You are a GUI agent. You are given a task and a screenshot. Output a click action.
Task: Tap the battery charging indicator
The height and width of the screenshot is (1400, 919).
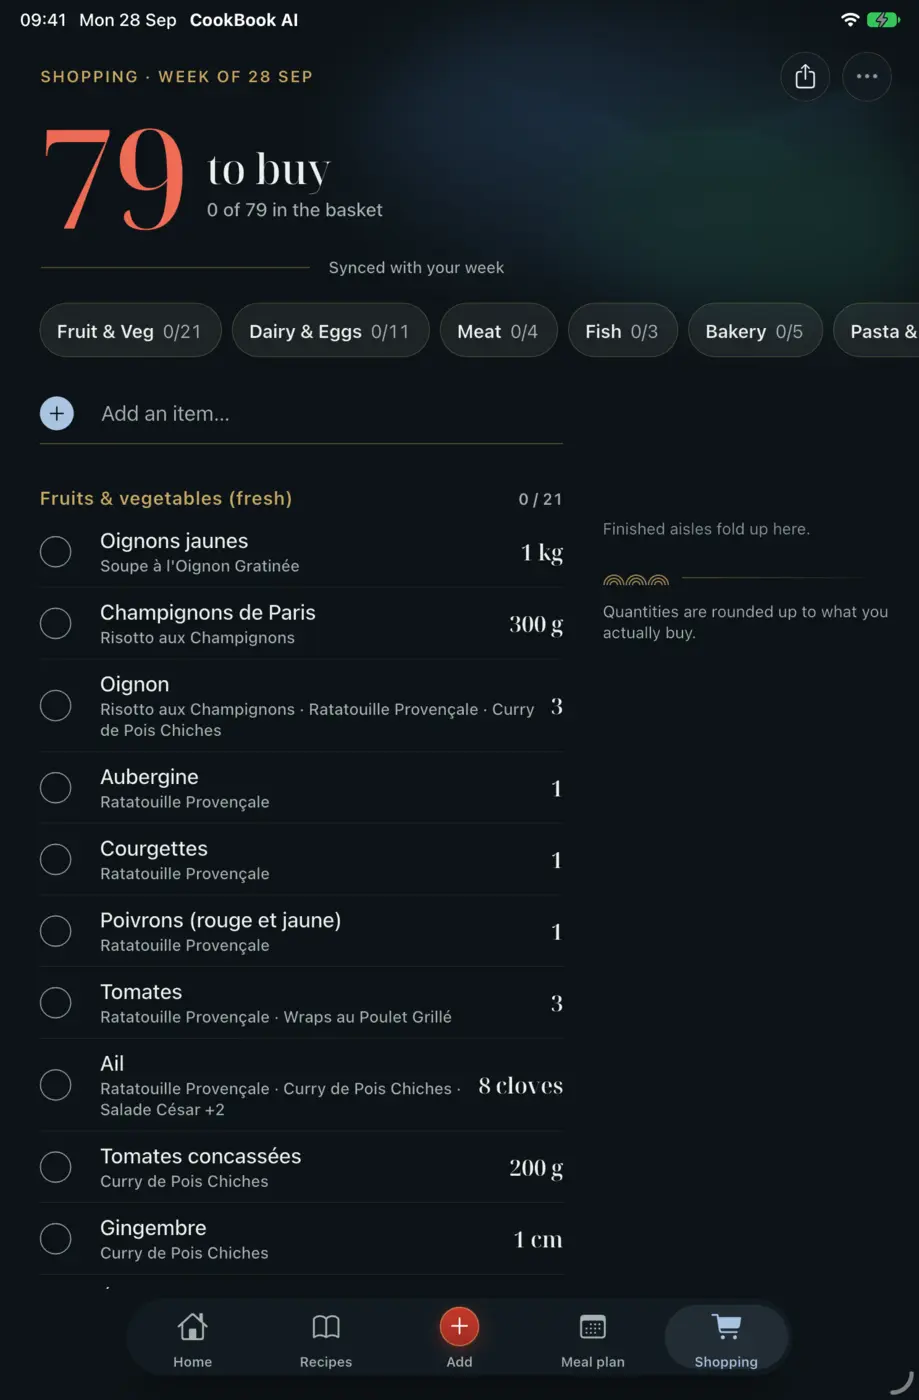coord(884,20)
